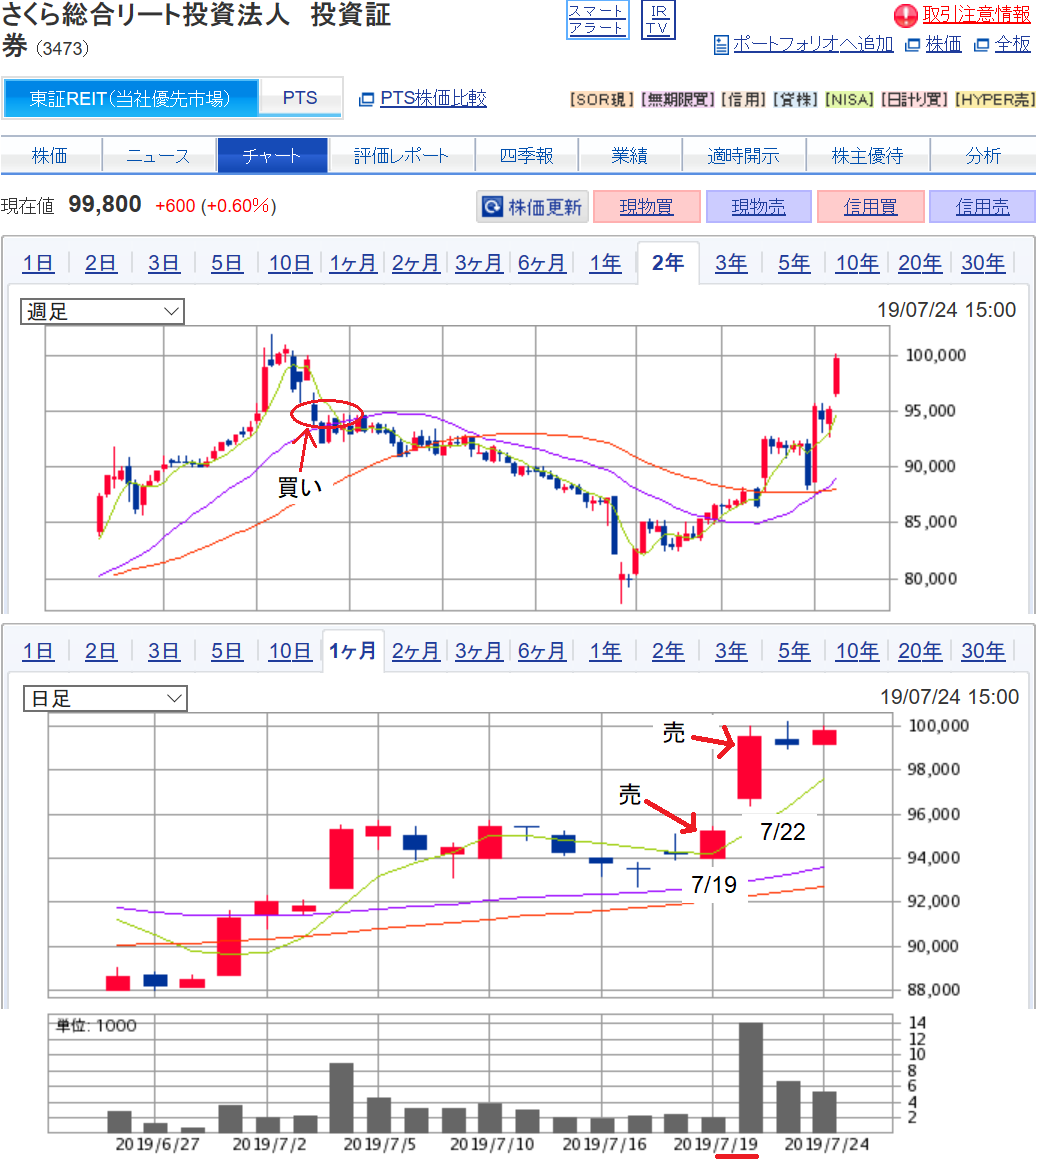1043x1165 pixels.
Task: Select 1日 period in upper chart
Action: tap(38, 263)
